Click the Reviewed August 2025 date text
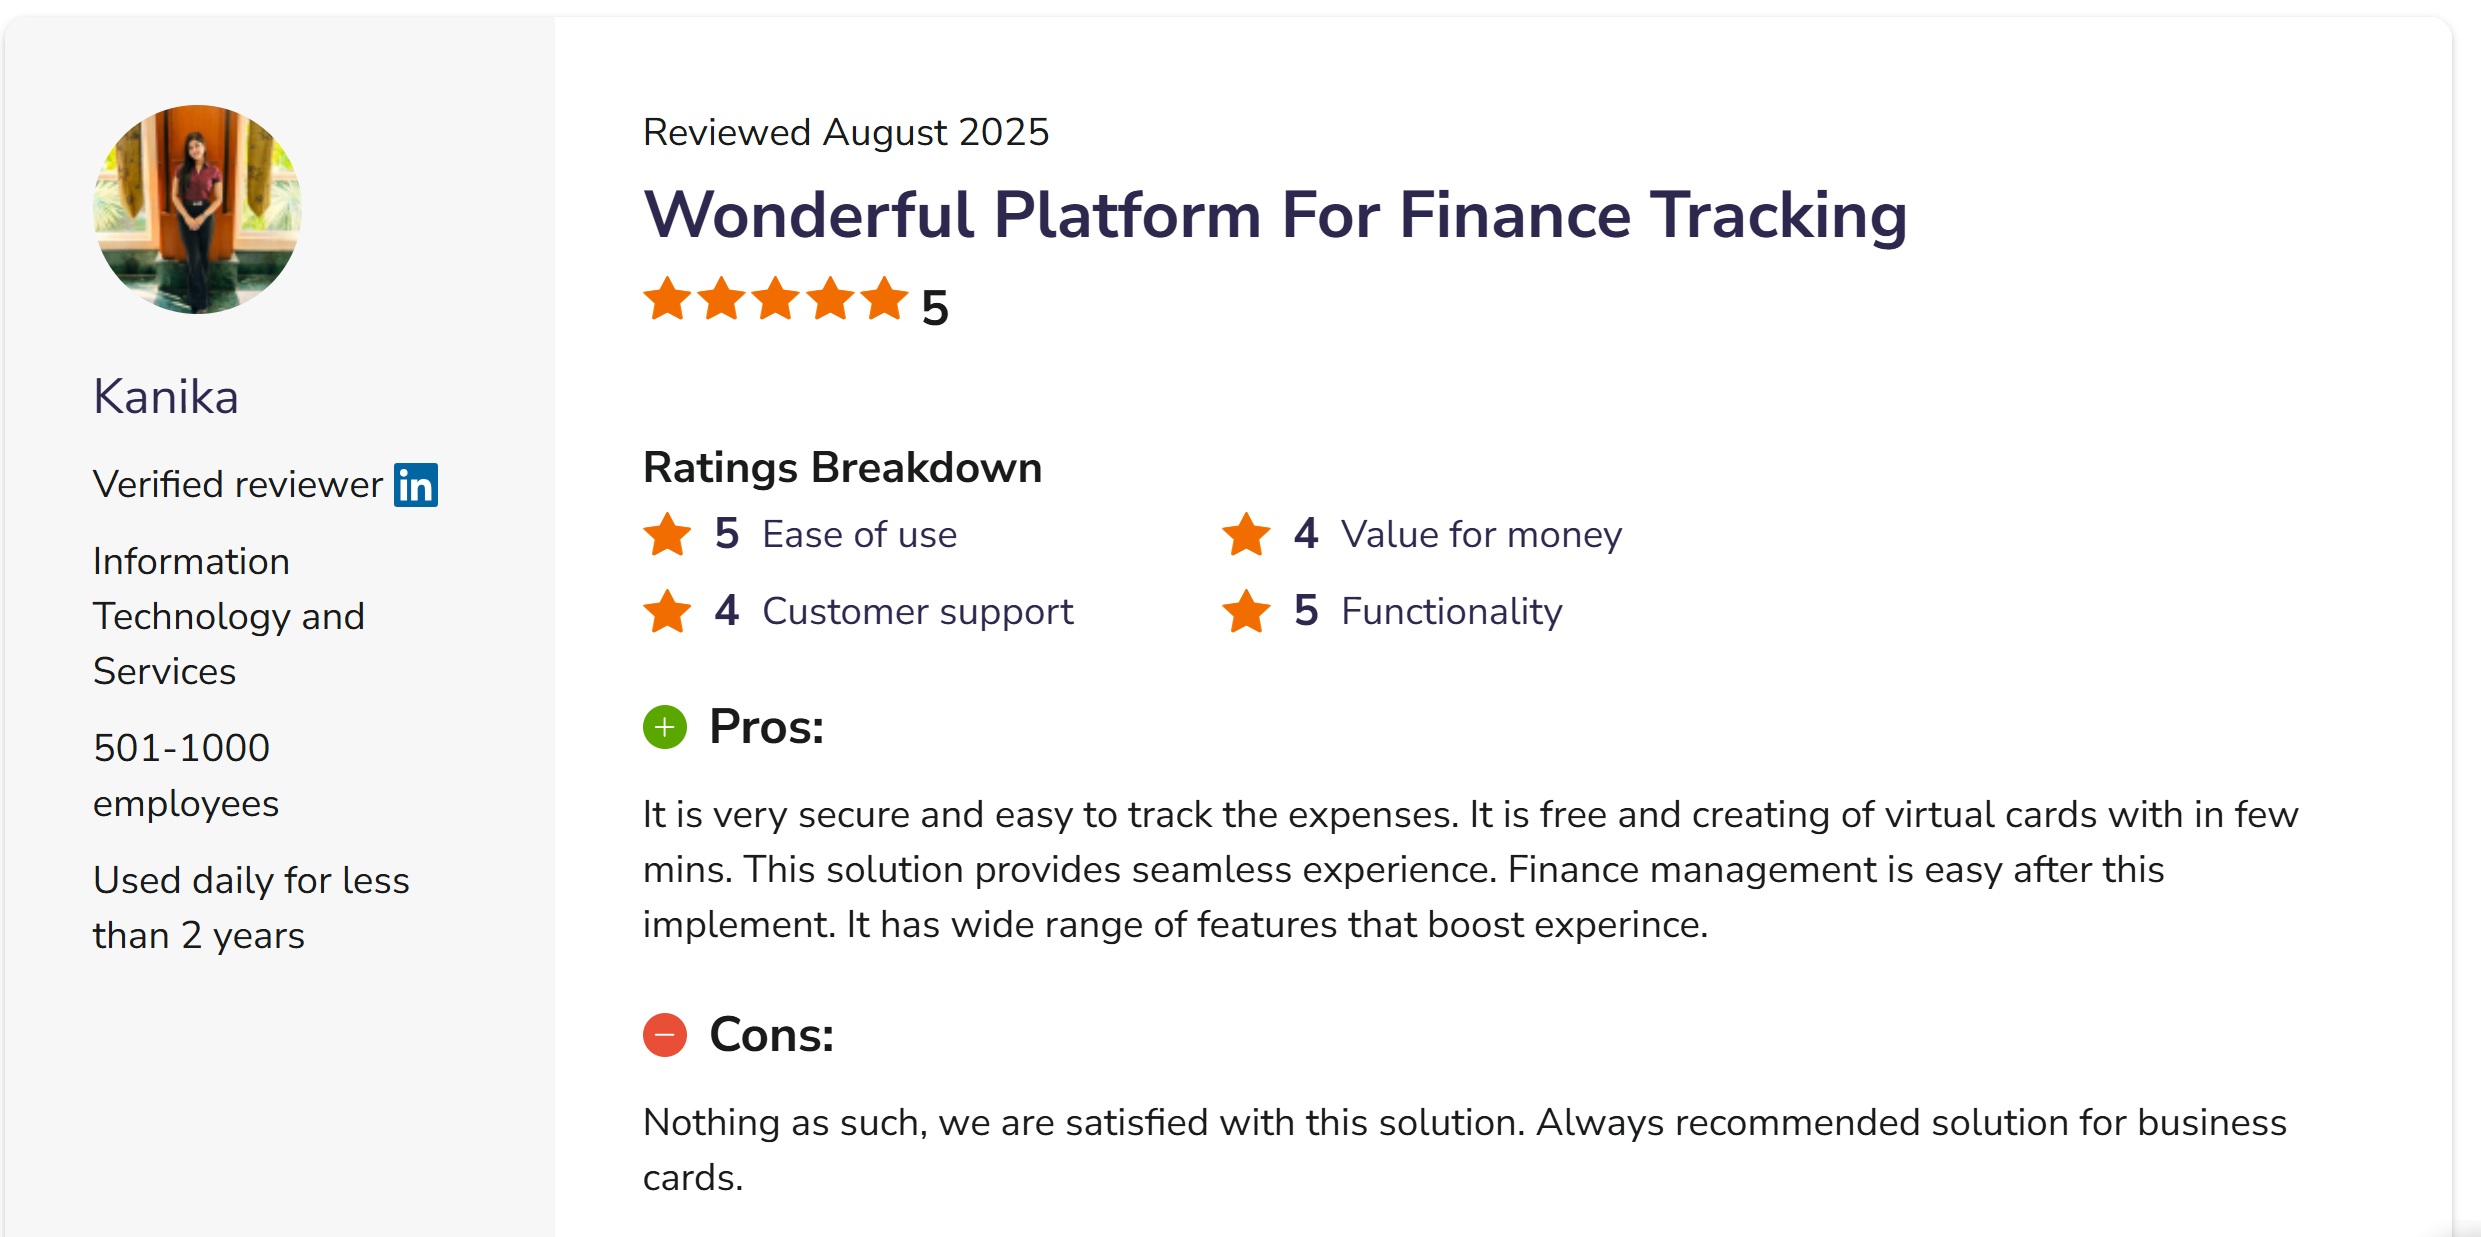2481x1237 pixels. click(x=846, y=132)
